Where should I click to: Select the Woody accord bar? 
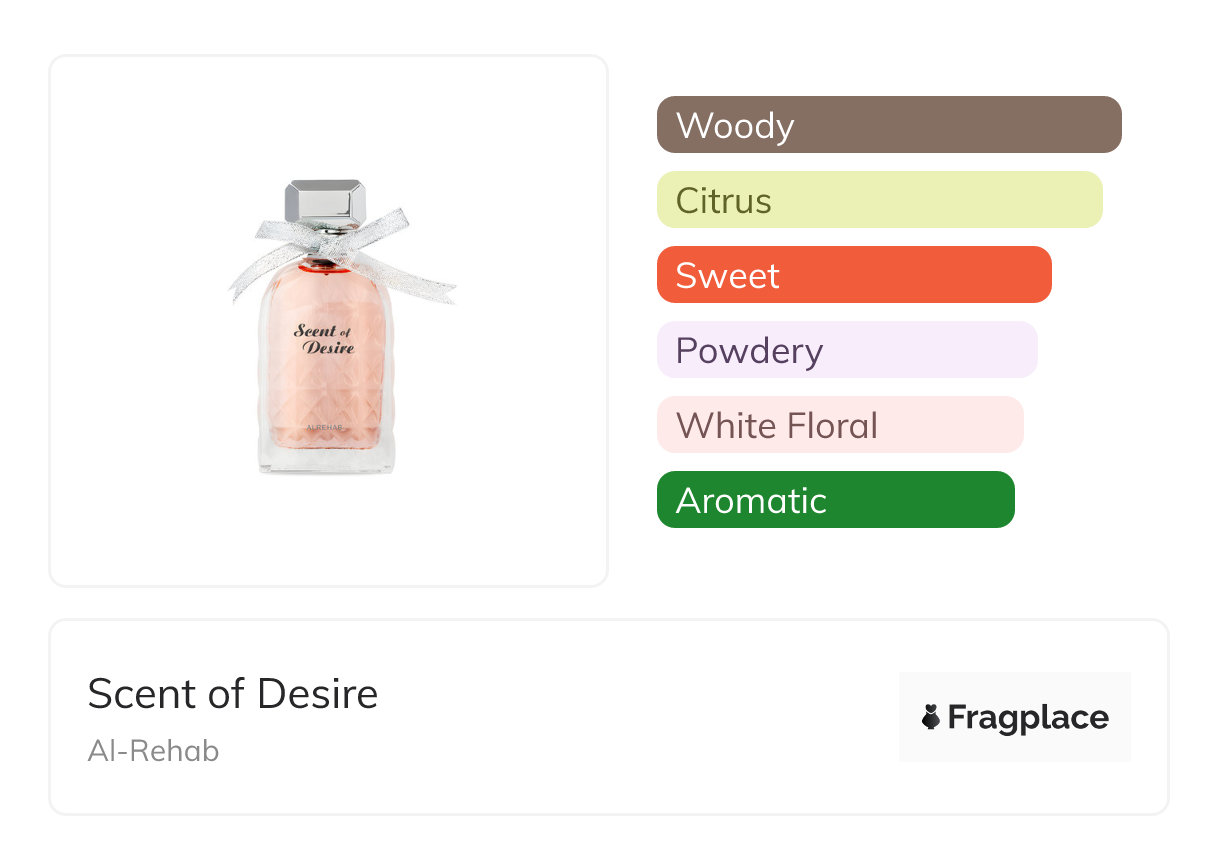tap(888, 125)
